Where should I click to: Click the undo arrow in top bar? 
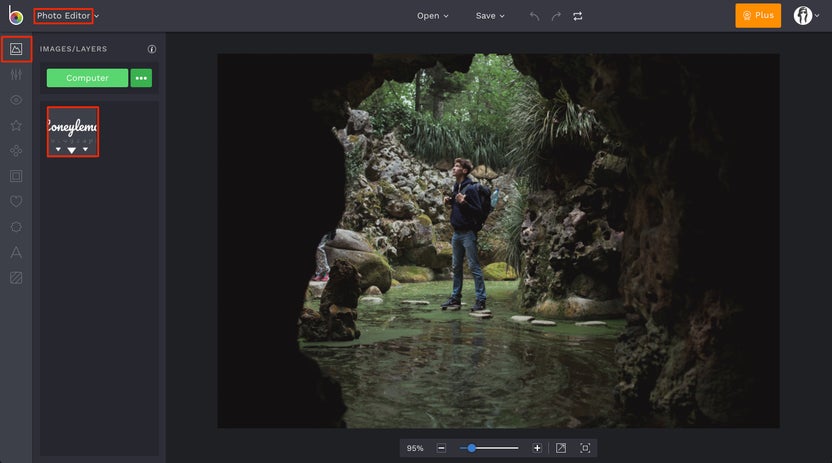click(x=534, y=16)
